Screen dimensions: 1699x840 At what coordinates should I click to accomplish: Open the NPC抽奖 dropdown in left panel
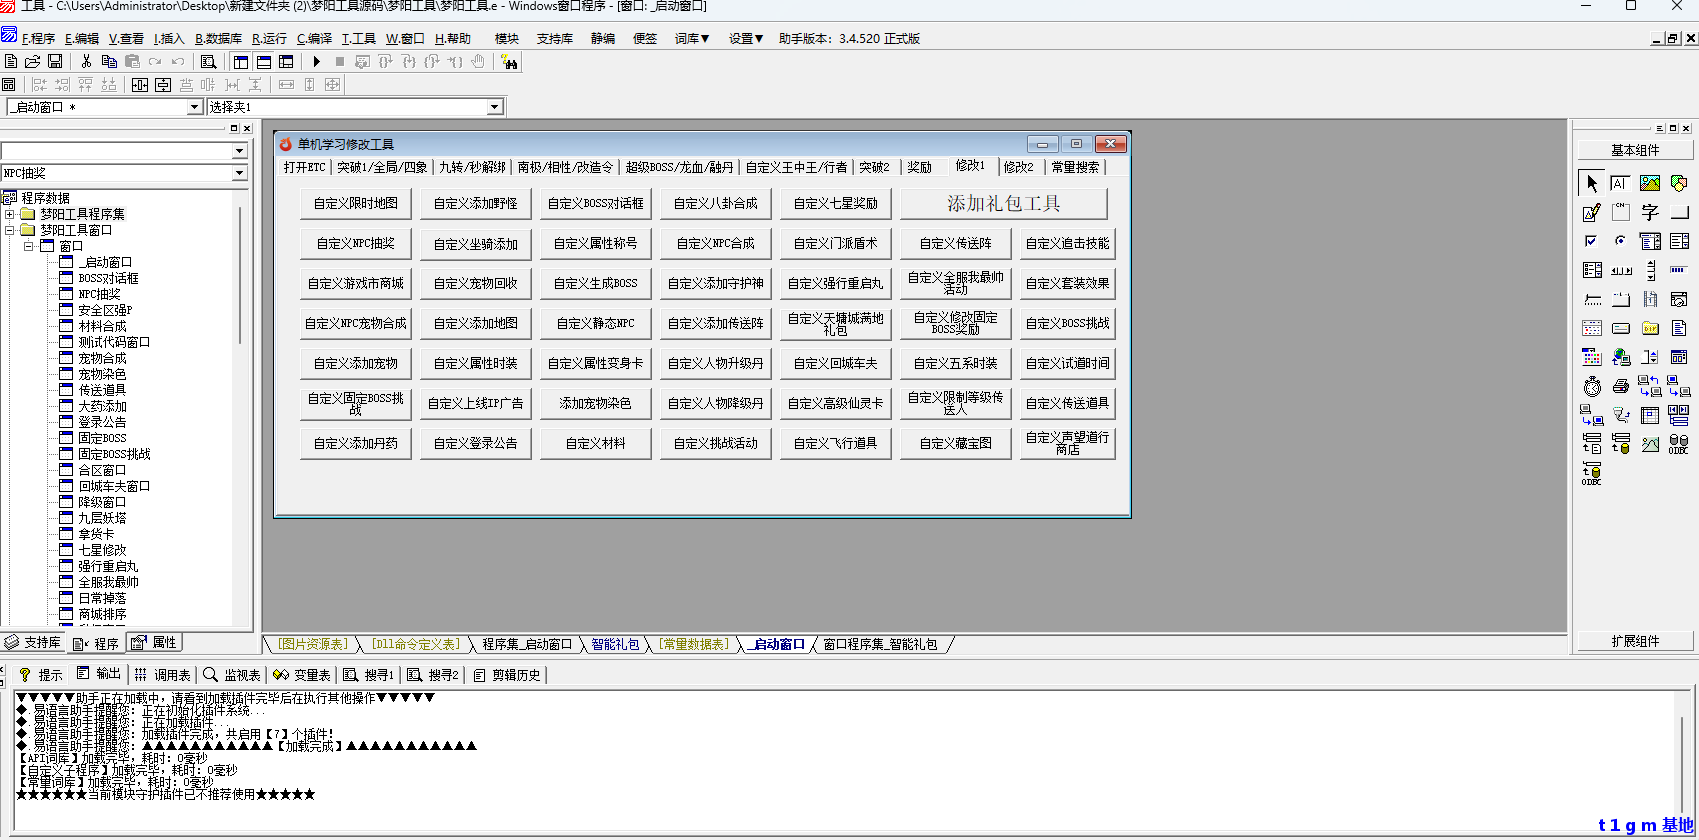(239, 173)
